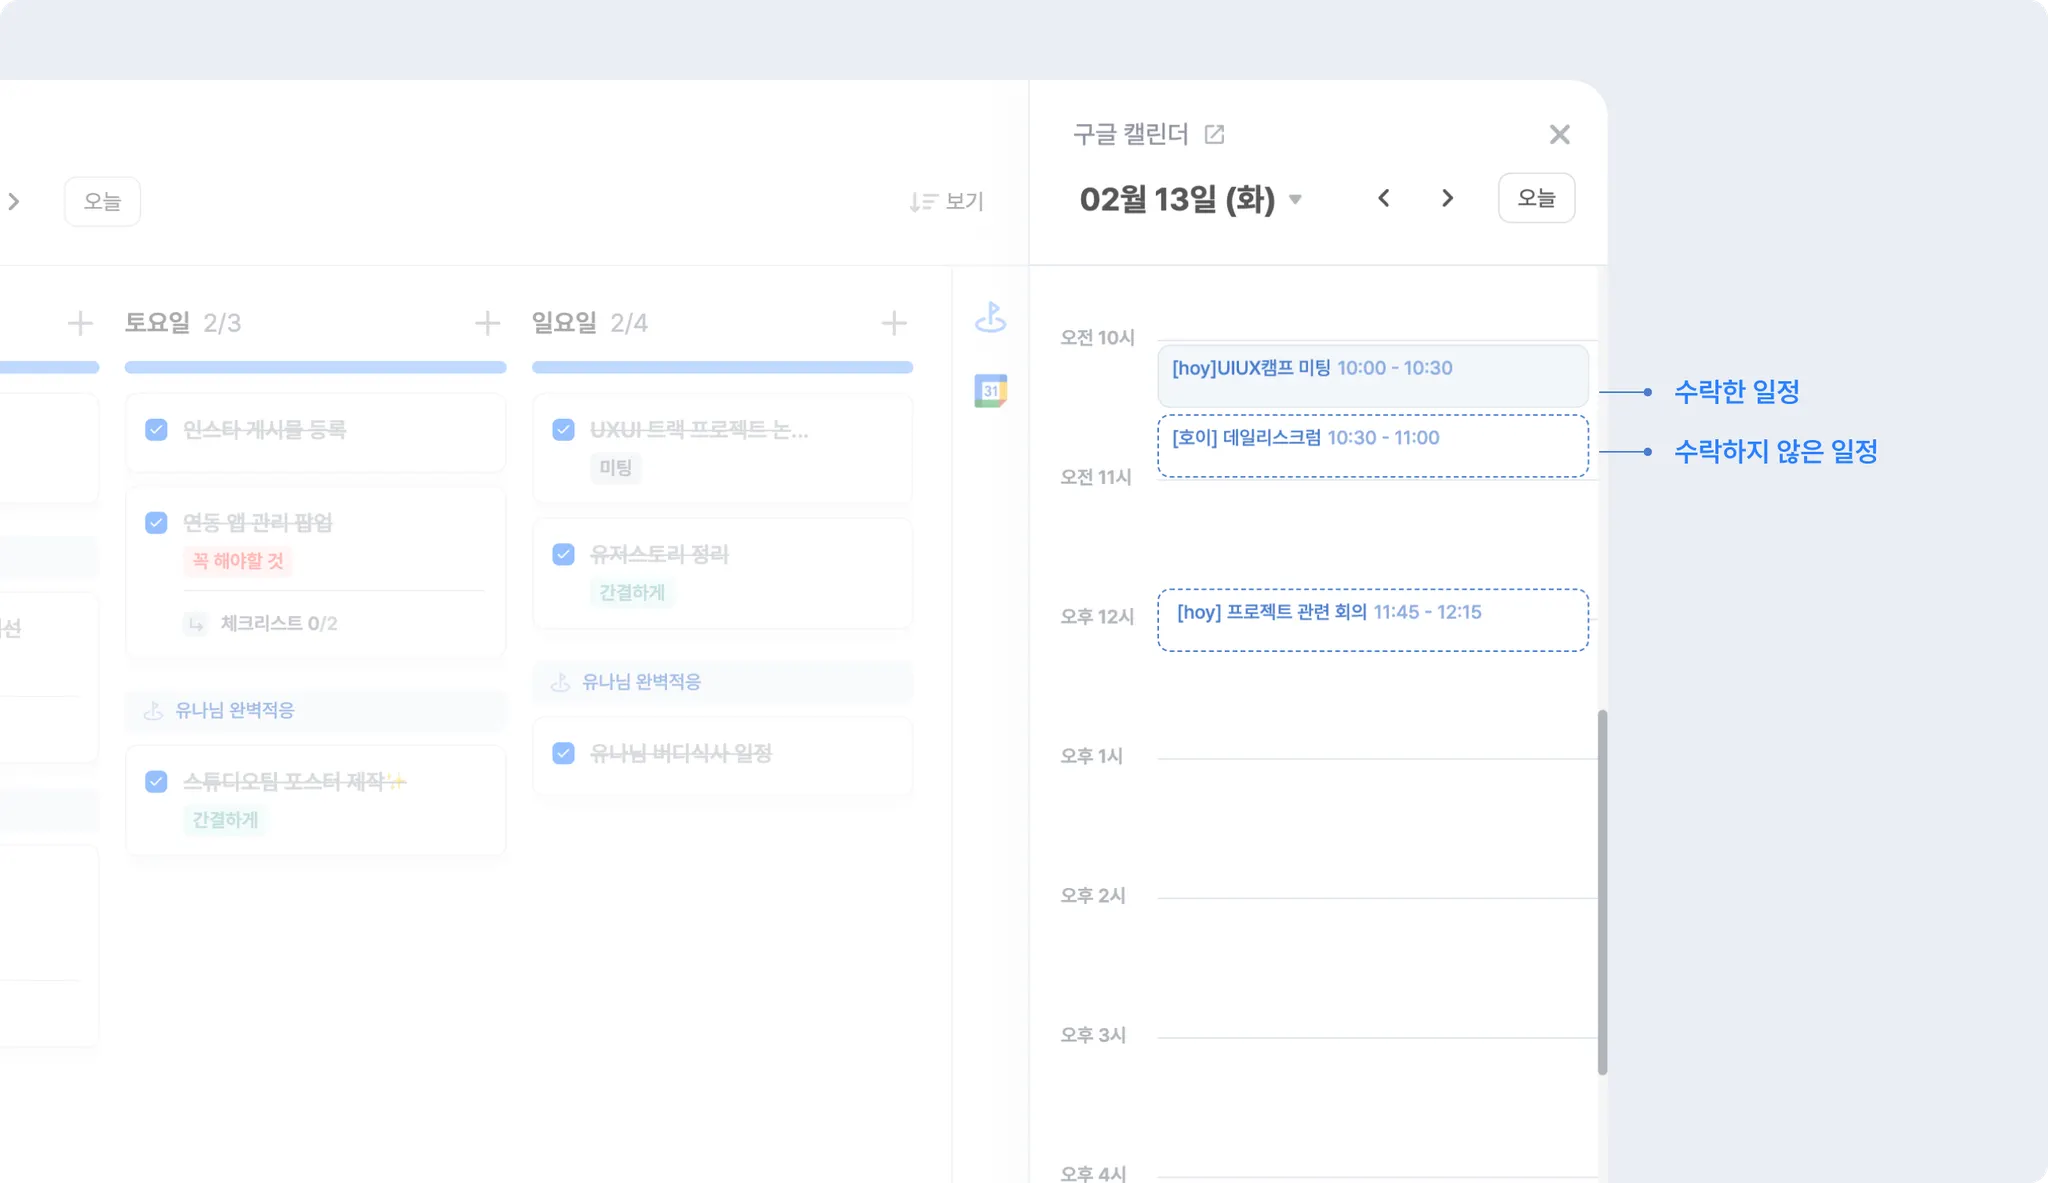The width and height of the screenshot is (2048, 1183).
Task: Uncheck the 유저스토리 정리 task
Action: click(x=564, y=554)
